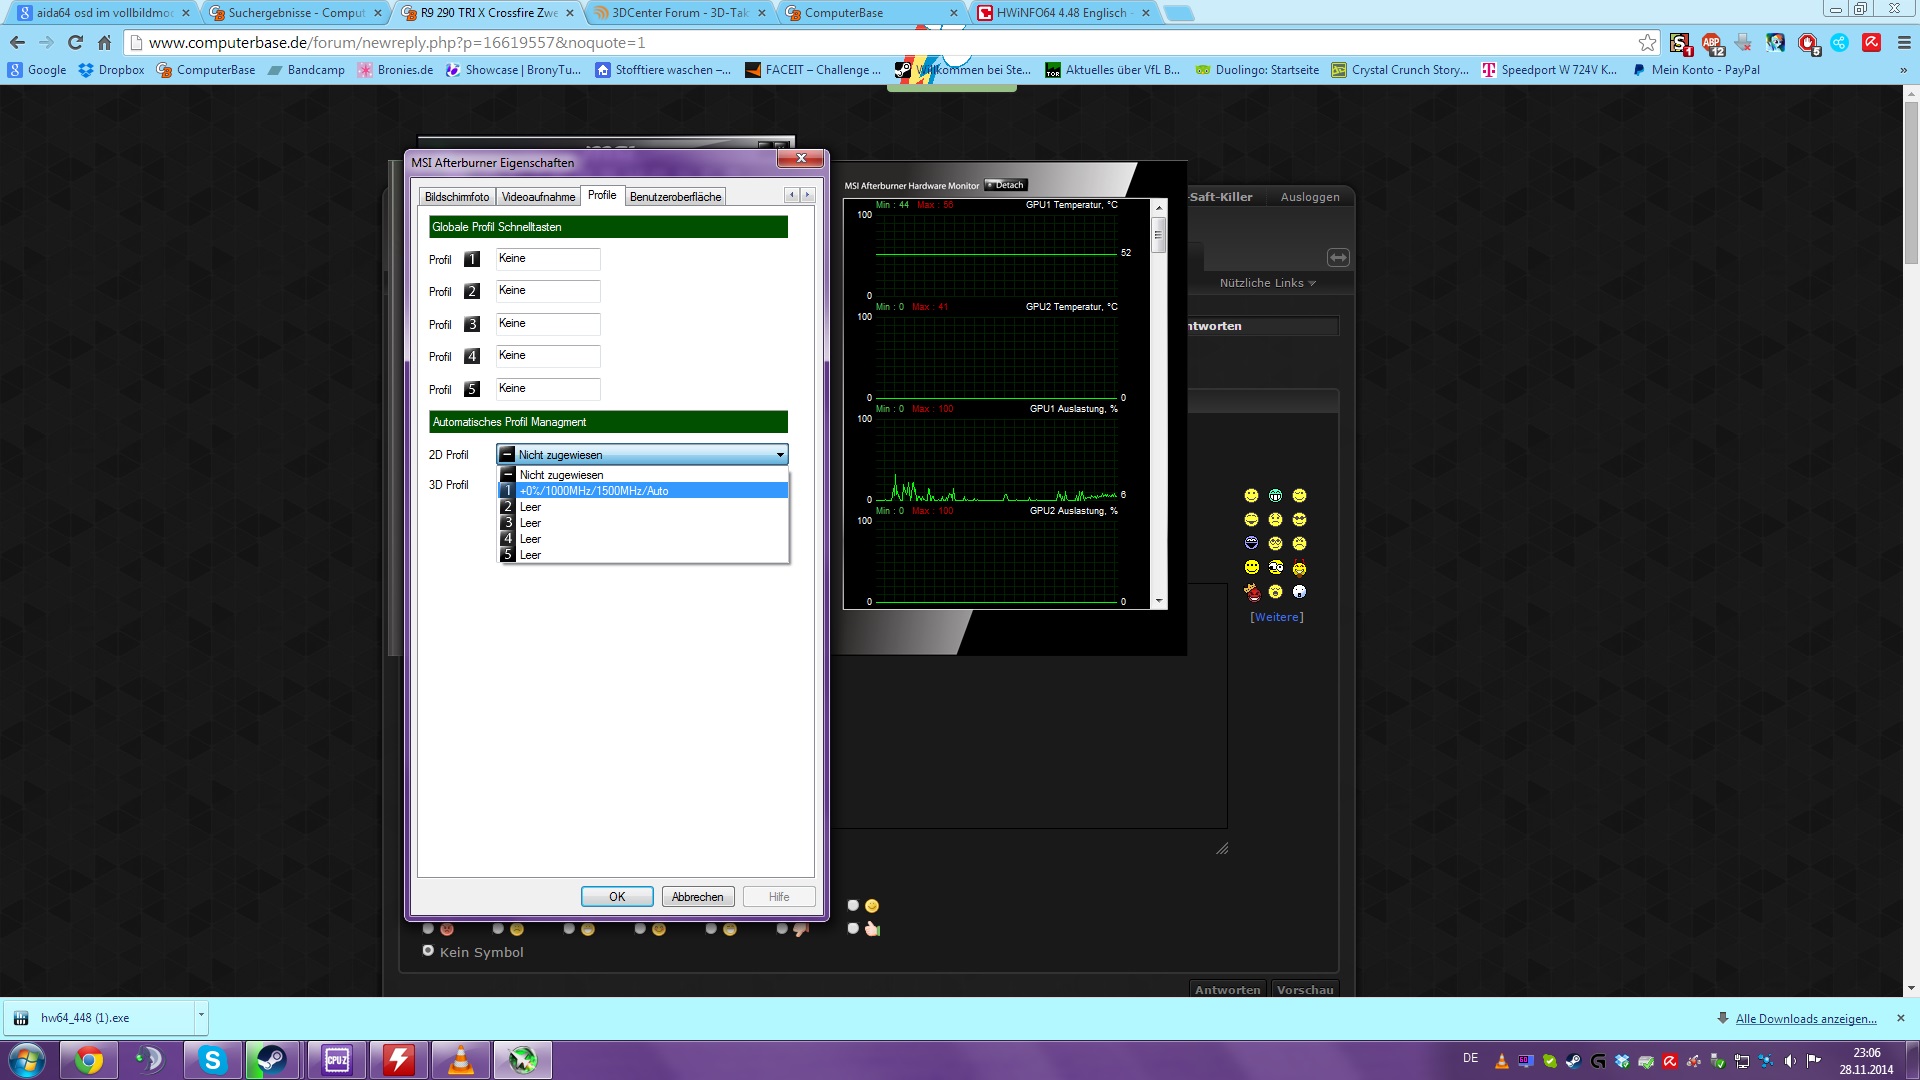The image size is (1920, 1080).
Task: Click Profil 1 hotkey input field
Action: [x=547, y=259]
